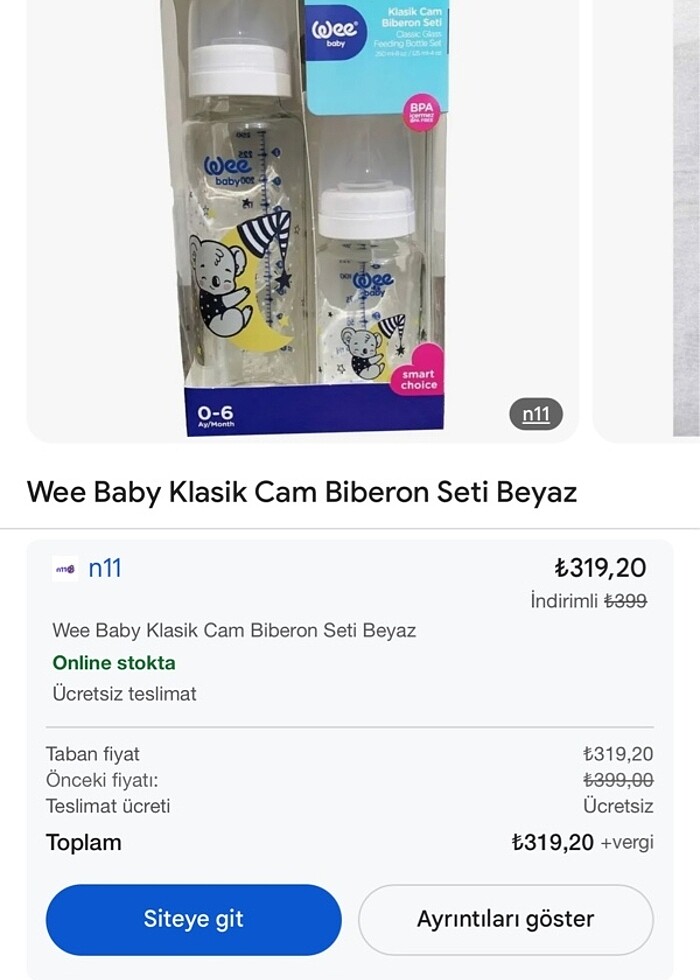The image size is (700, 980).
Task: Select product name text inside seller card
Action: coord(234,631)
